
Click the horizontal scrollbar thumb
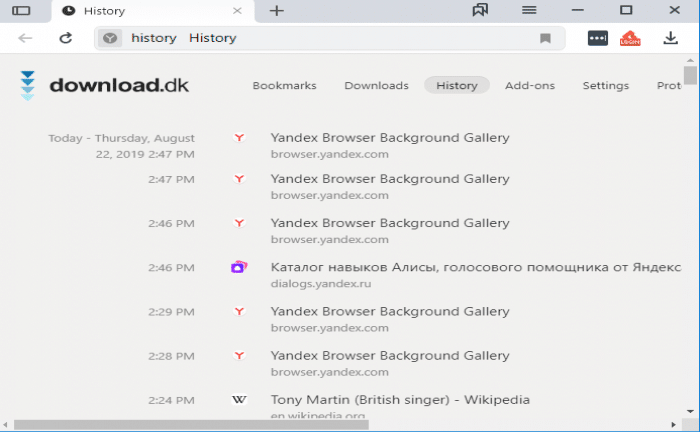tap(191, 424)
